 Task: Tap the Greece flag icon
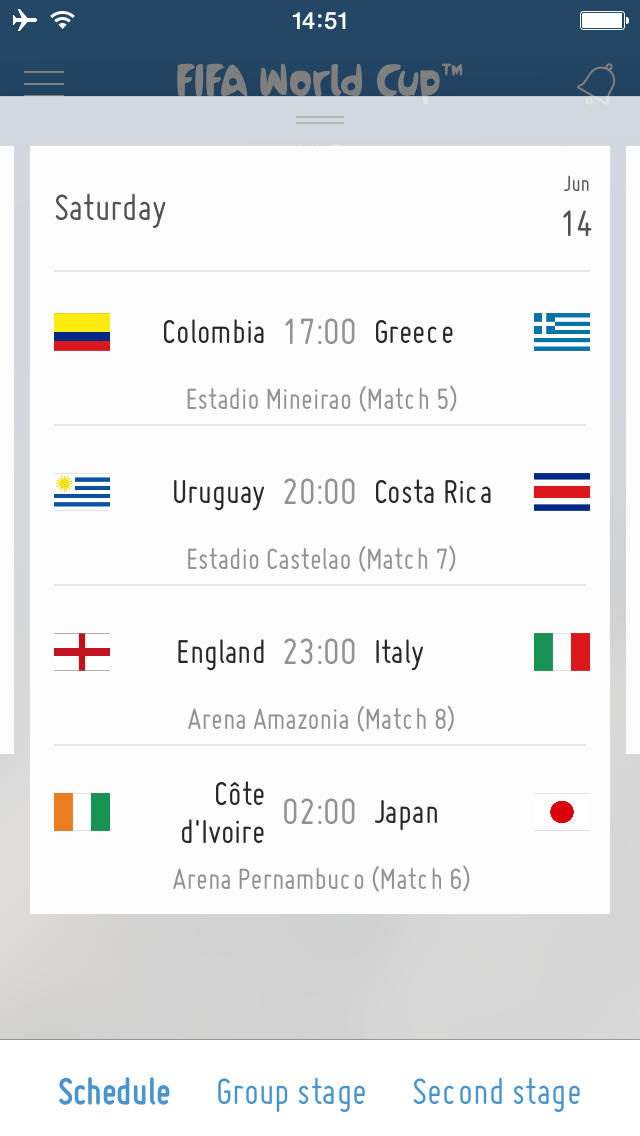562,332
